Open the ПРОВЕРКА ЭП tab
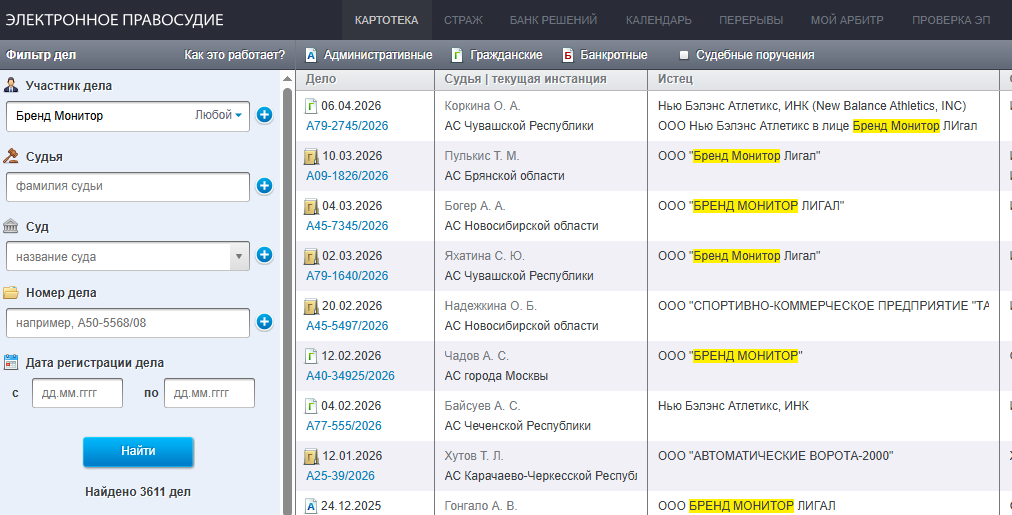 [x=951, y=20]
